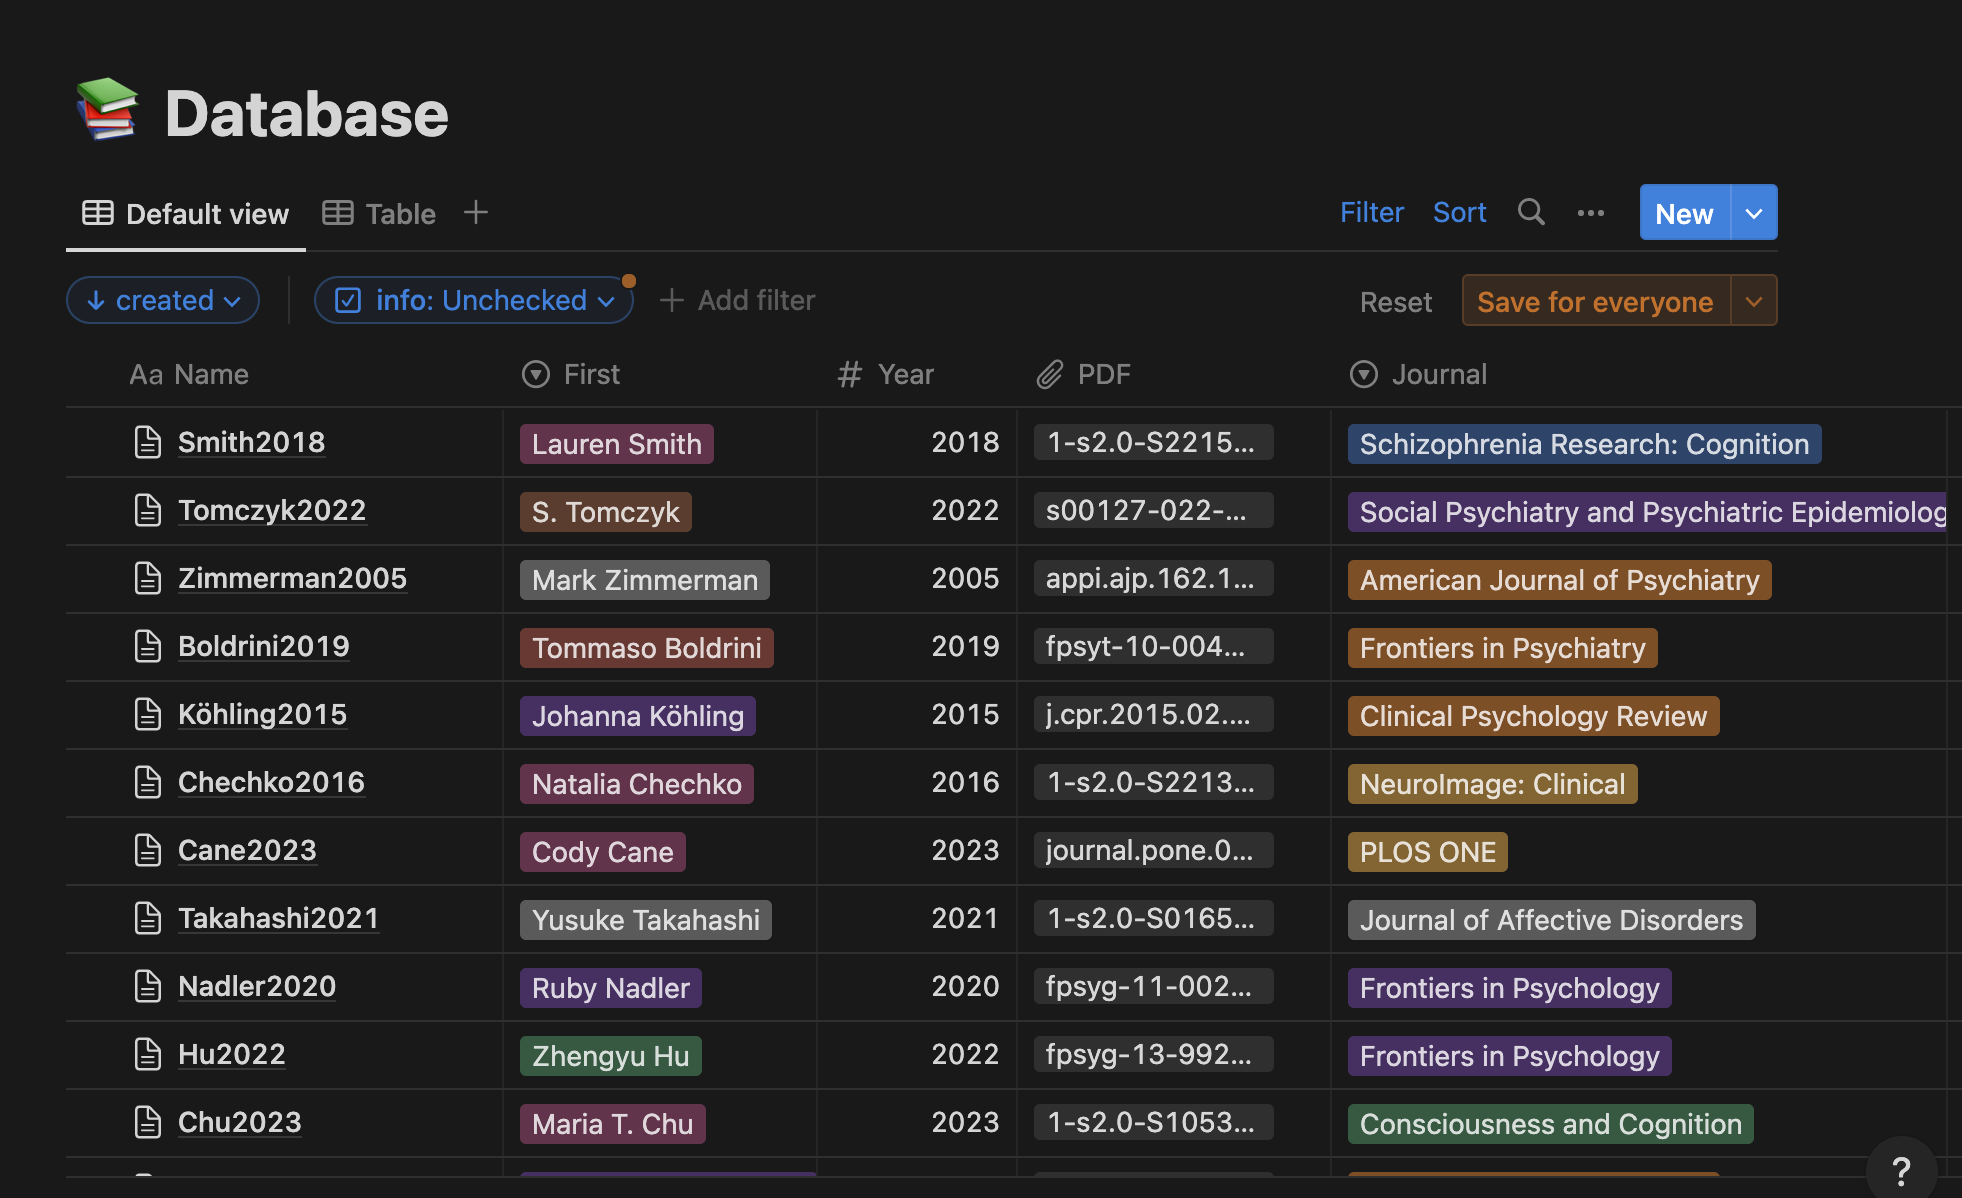Open the Smith2018 page icon
The height and width of the screenshot is (1198, 1962).
pyautogui.click(x=147, y=442)
